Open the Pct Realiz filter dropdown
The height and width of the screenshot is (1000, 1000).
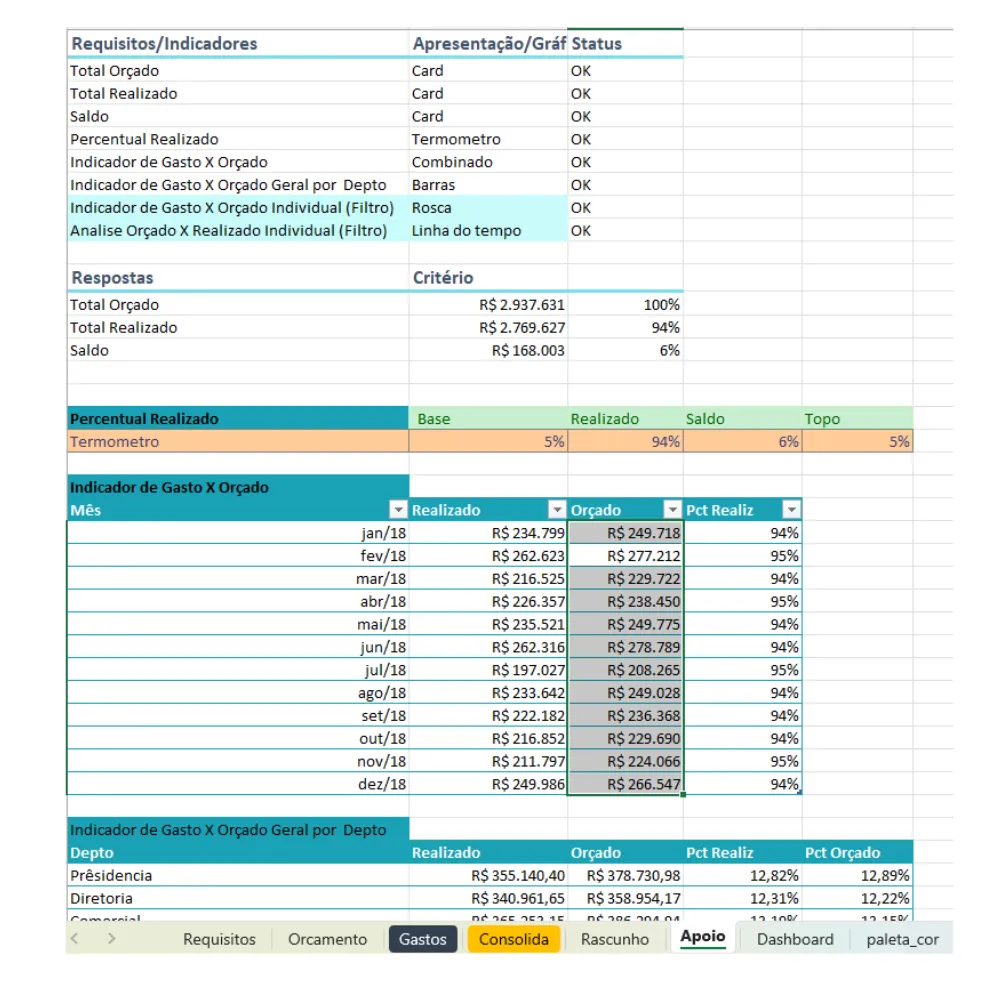[x=791, y=510]
